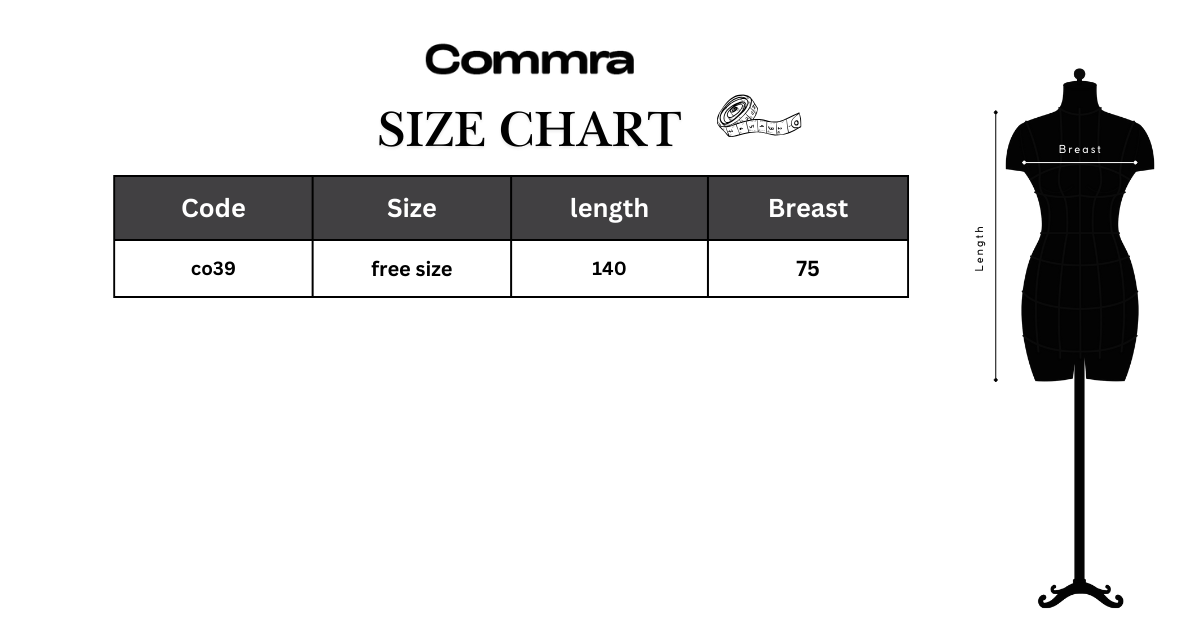Click the vertical Length text label
This screenshot has height=630, width=1200.
point(980,248)
